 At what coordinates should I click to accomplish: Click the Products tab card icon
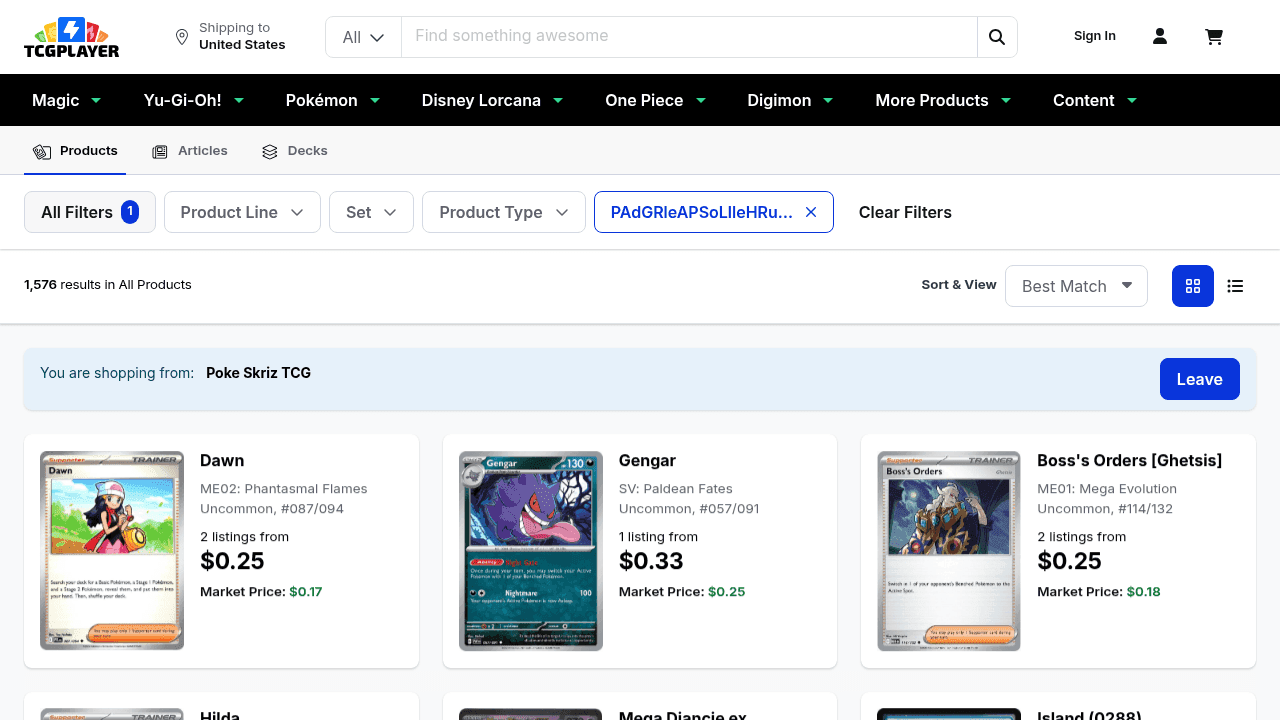pos(42,151)
